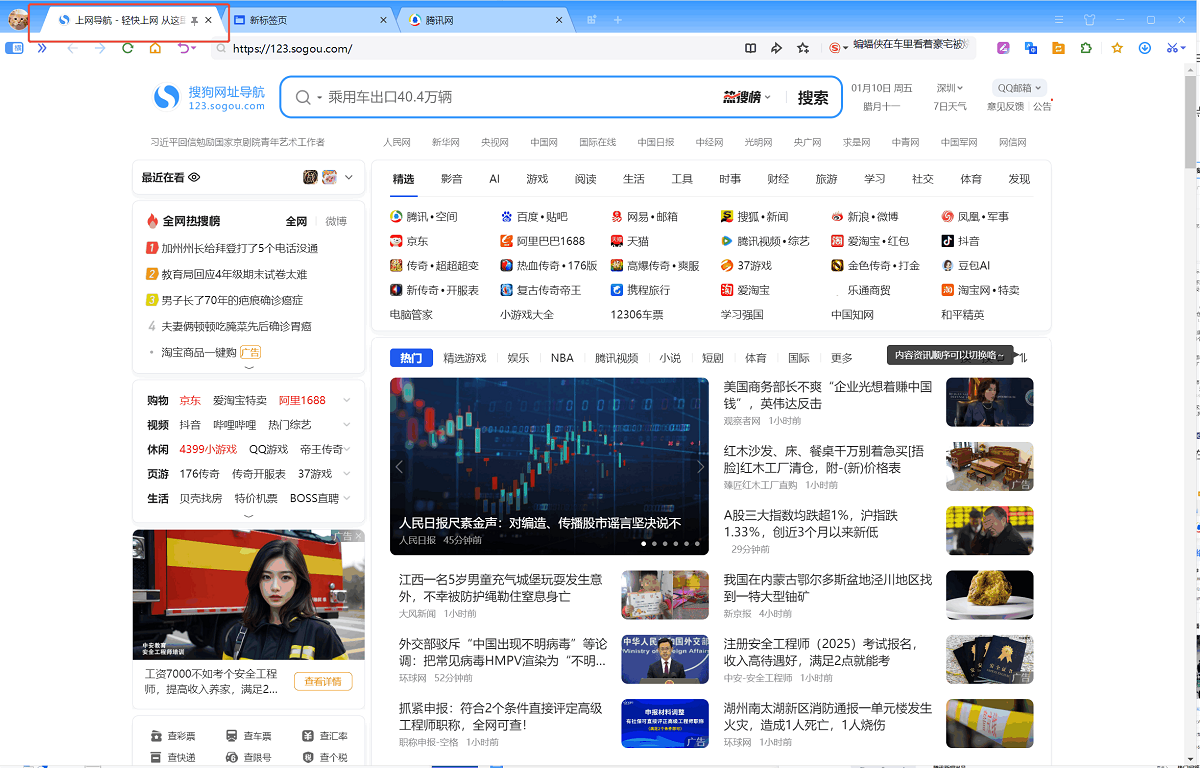Open the 百度·贴吧 site link

(534, 216)
